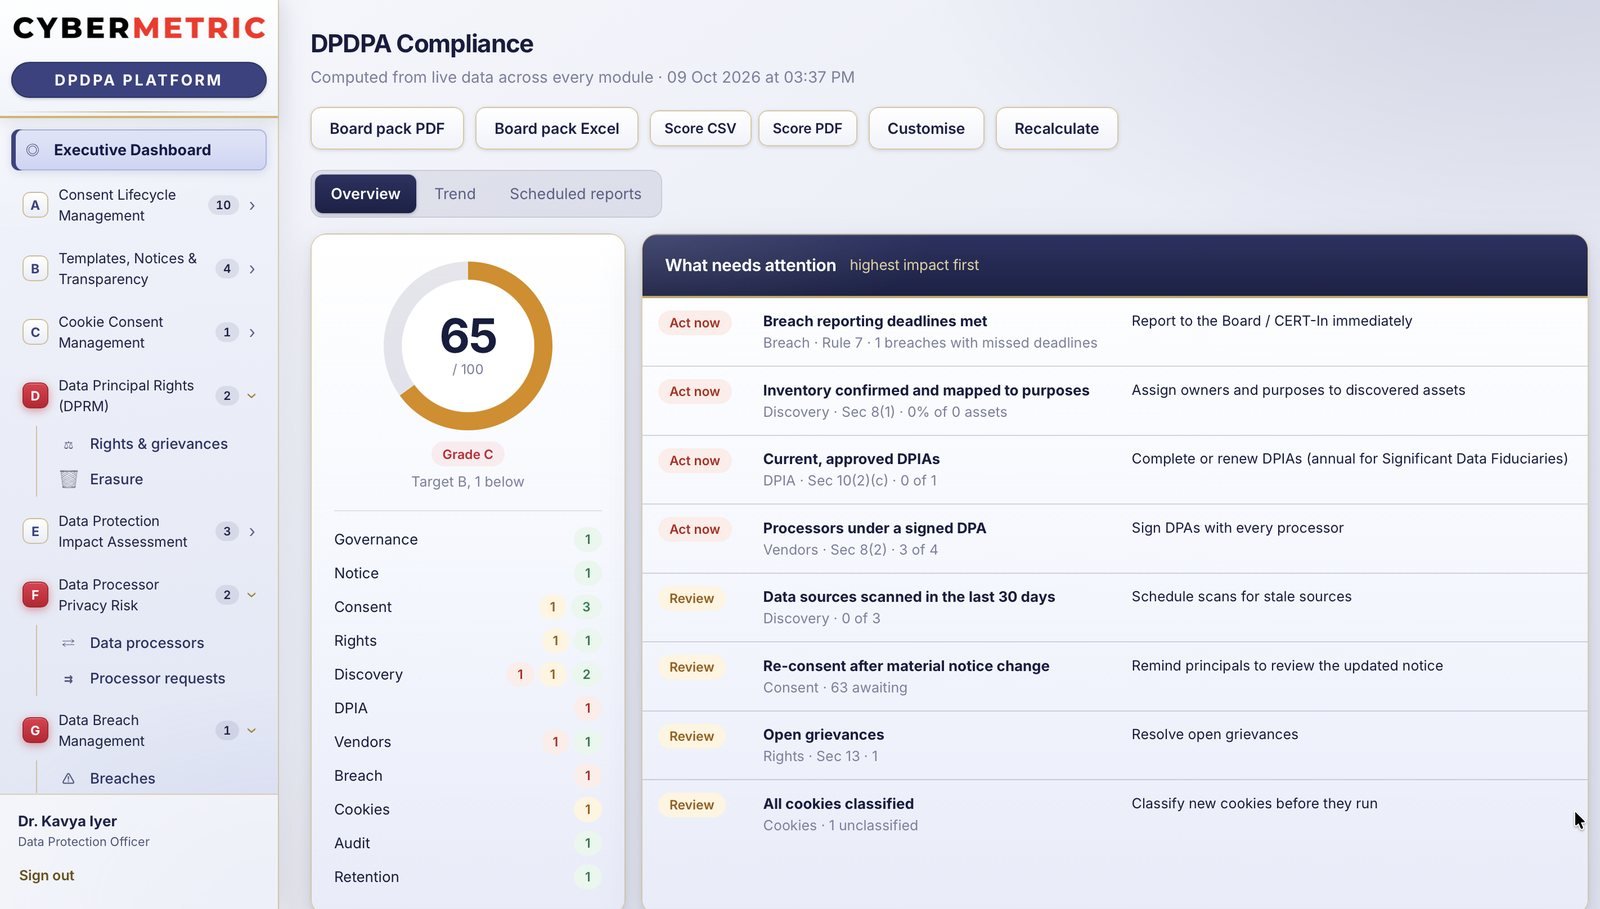Click the Executive Dashboard circle icon
The height and width of the screenshot is (909, 1600).
[x=33, y=150]
